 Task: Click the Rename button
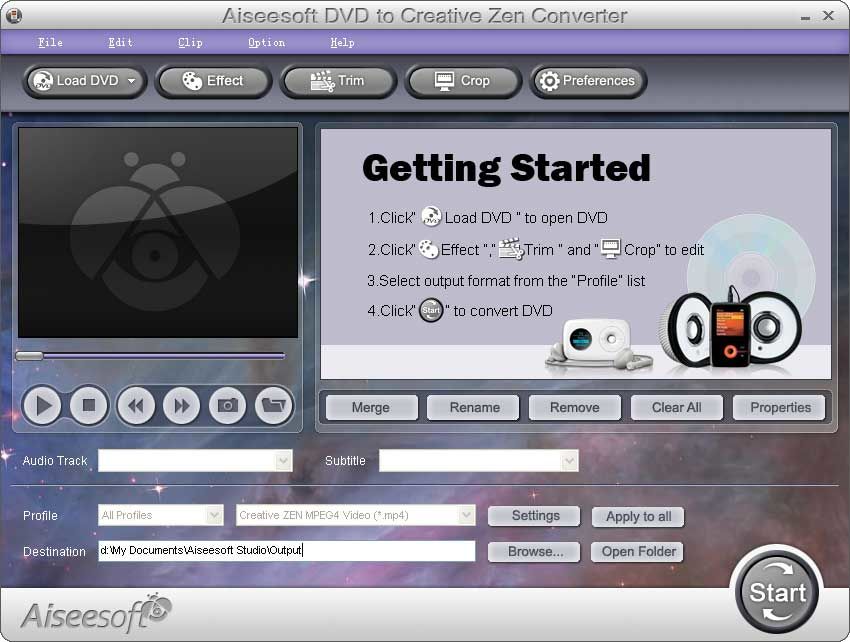click(473, 407)
